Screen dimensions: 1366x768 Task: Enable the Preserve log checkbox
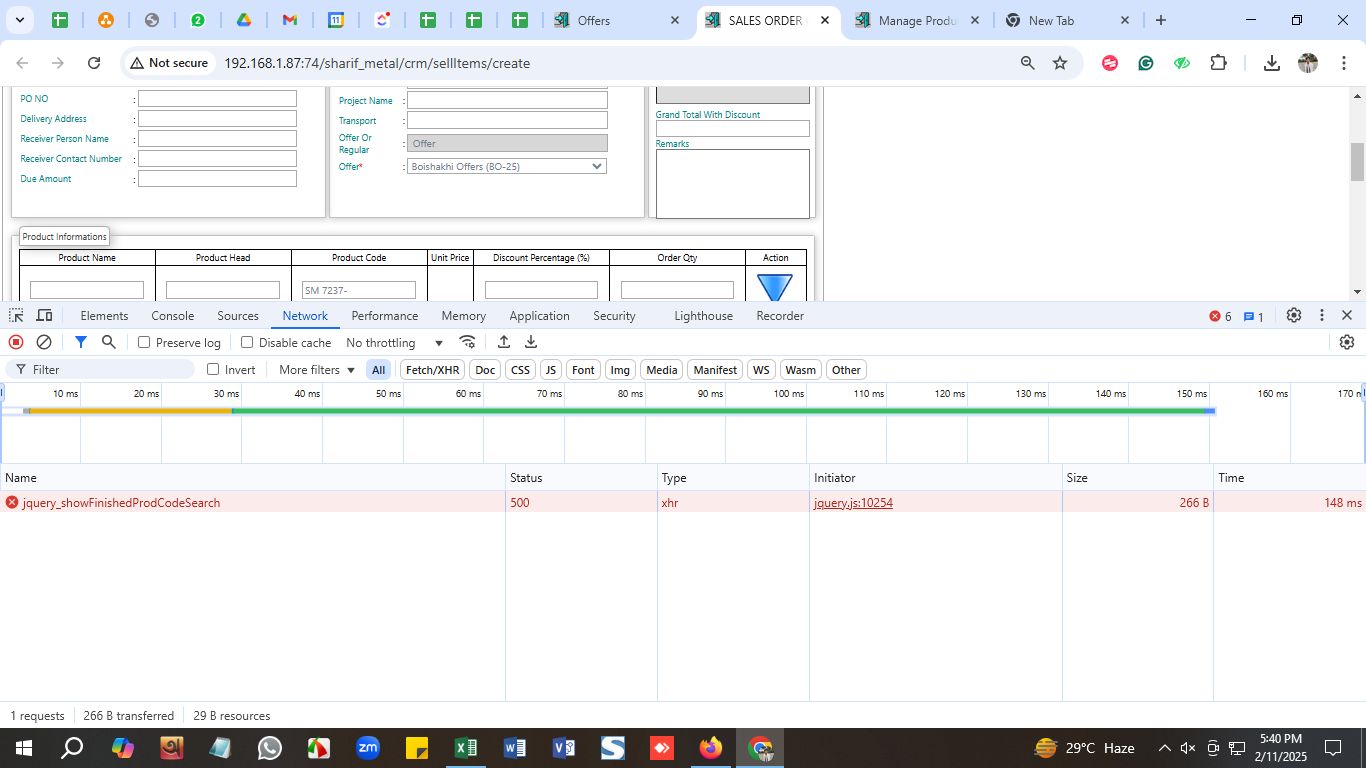[144, 342]
